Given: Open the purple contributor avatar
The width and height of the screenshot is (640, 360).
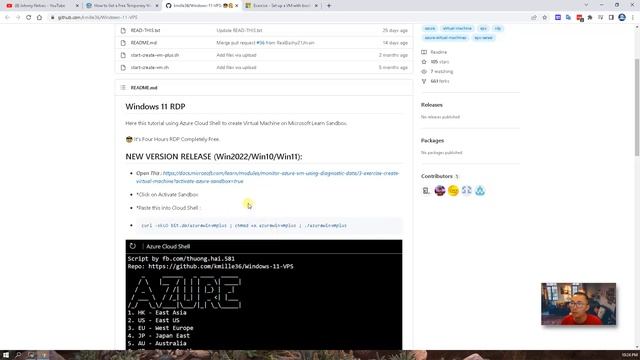Looking at the screenshot, I should click(x=440, y=190).
